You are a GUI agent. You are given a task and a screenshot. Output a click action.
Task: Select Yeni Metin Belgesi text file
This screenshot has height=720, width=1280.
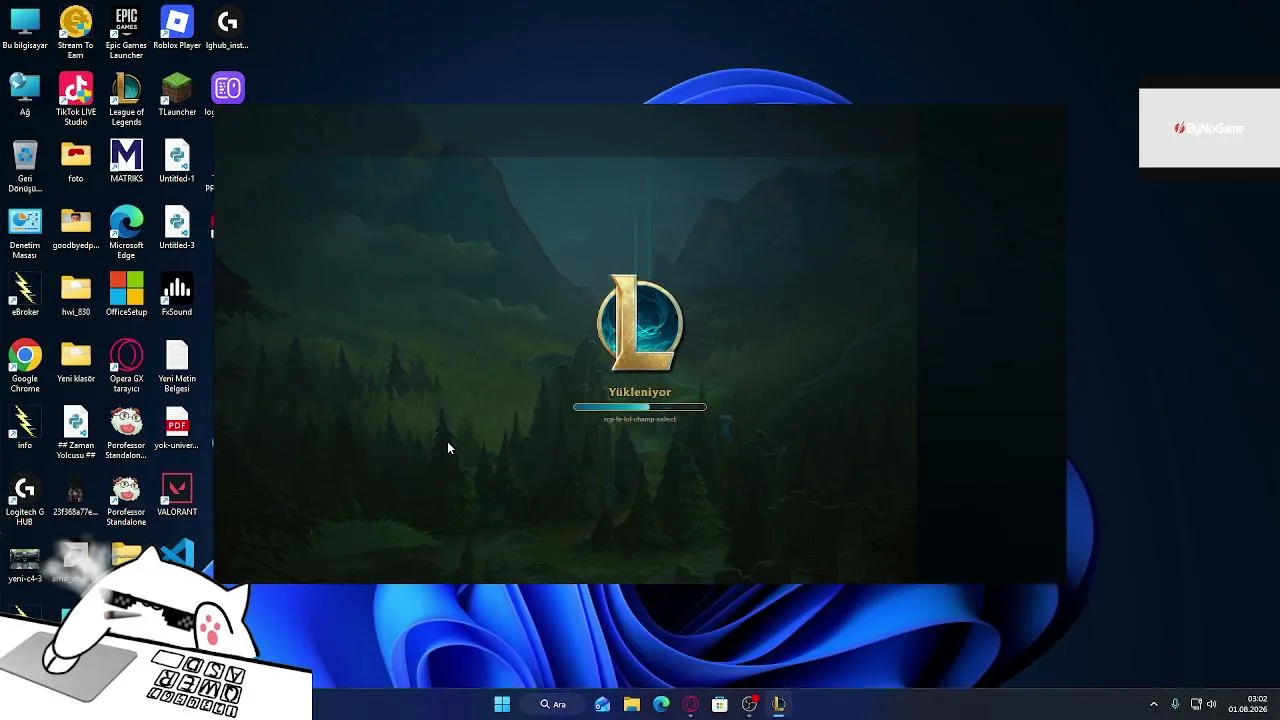click(x=177, y=366)
